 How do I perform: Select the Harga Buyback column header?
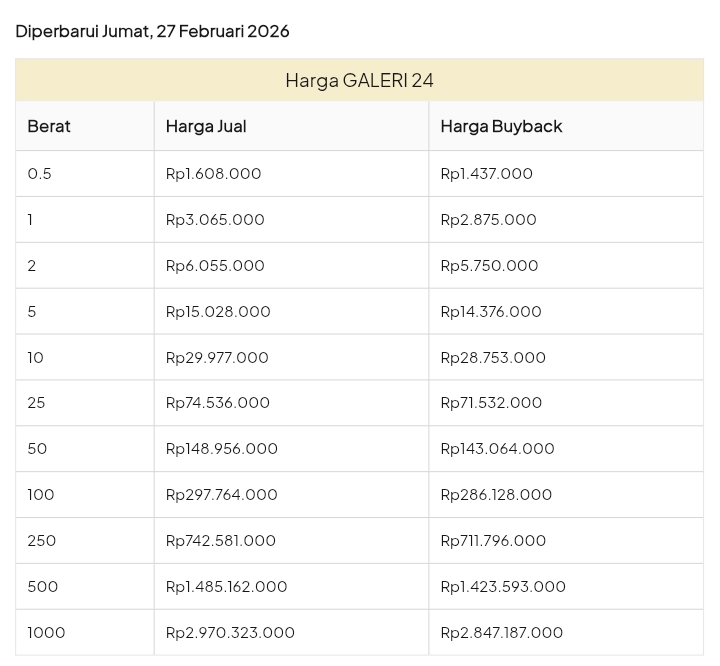(501, 126)
